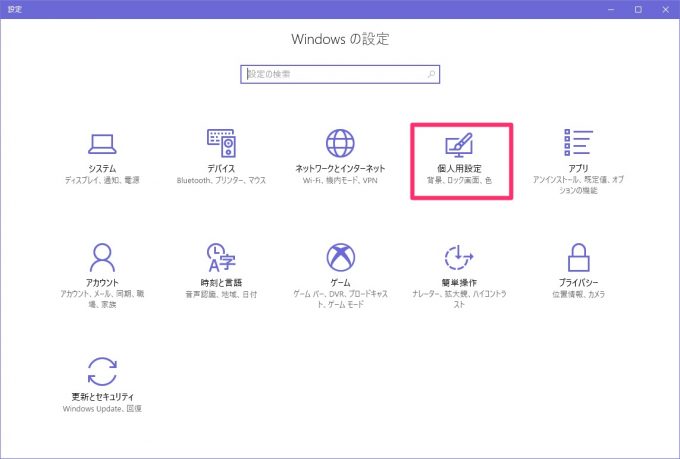Click the 時刻と言語 label
Viewport: 680px width, 459px height.
[x=221, y=282]
